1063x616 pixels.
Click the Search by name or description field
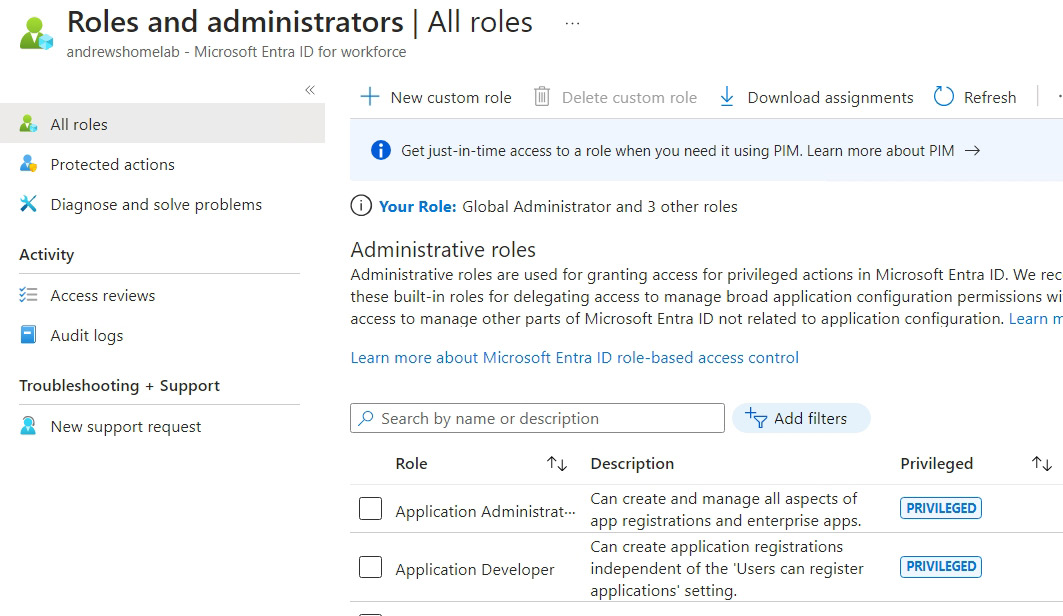[x=537, y=418]
